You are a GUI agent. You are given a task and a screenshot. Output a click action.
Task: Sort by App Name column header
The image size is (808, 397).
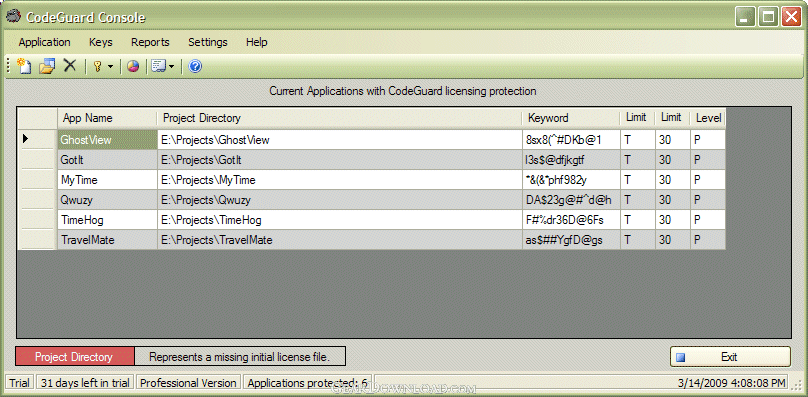[107, 118]
